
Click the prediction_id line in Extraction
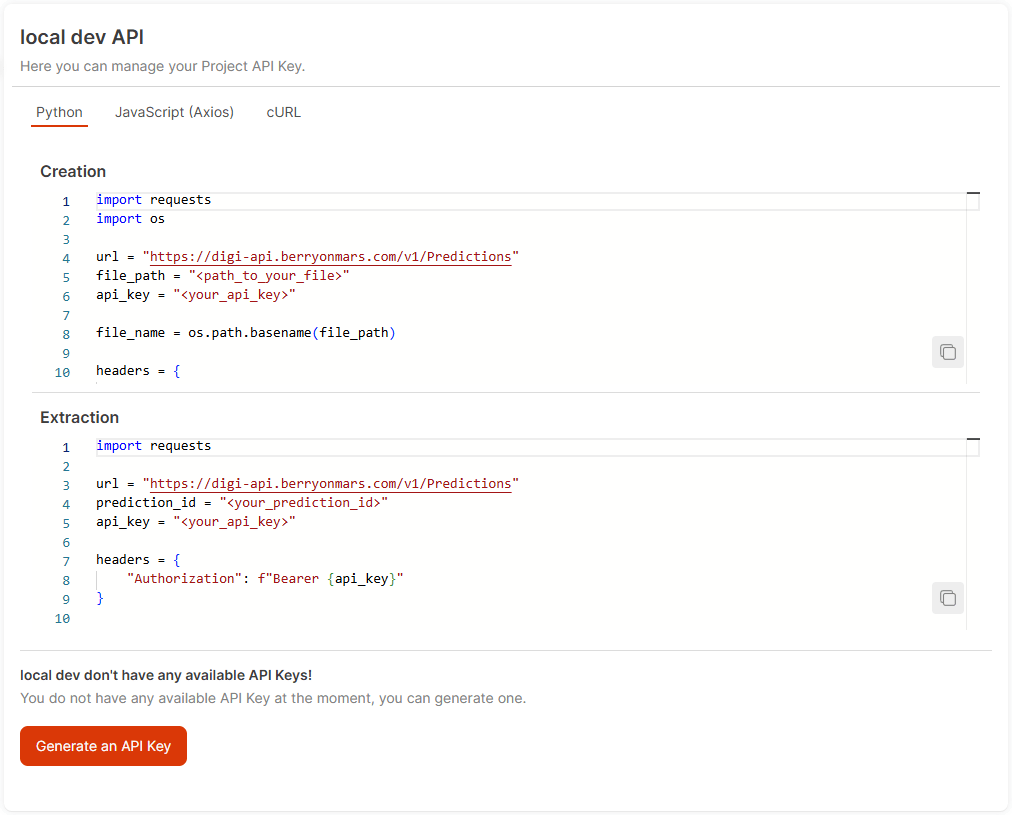242,503
